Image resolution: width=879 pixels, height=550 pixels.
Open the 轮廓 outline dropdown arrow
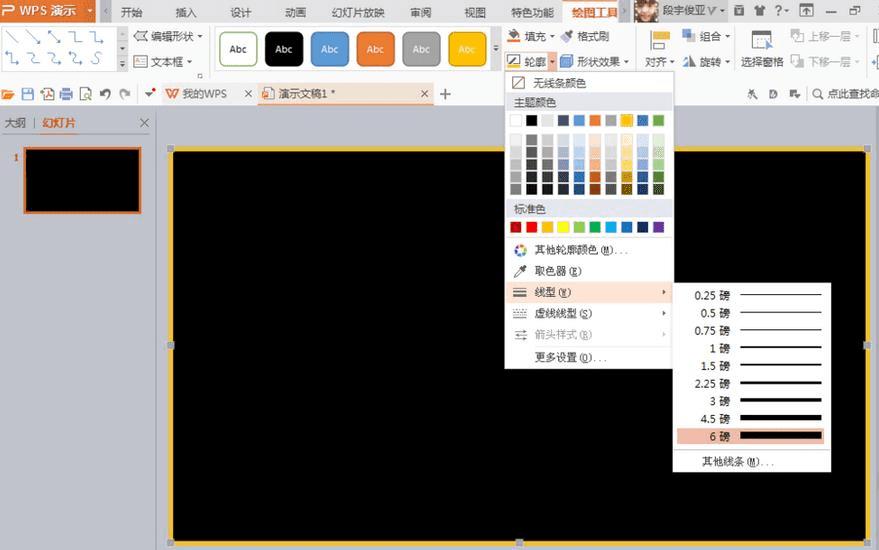[x=552, y=62]
